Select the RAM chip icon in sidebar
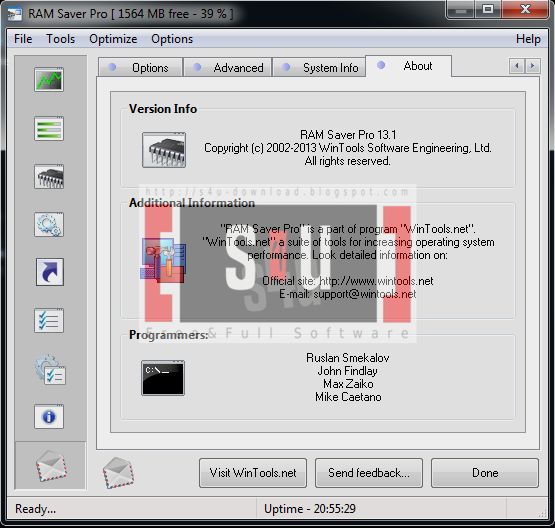555x528 pixels. [x=49, y=176]
